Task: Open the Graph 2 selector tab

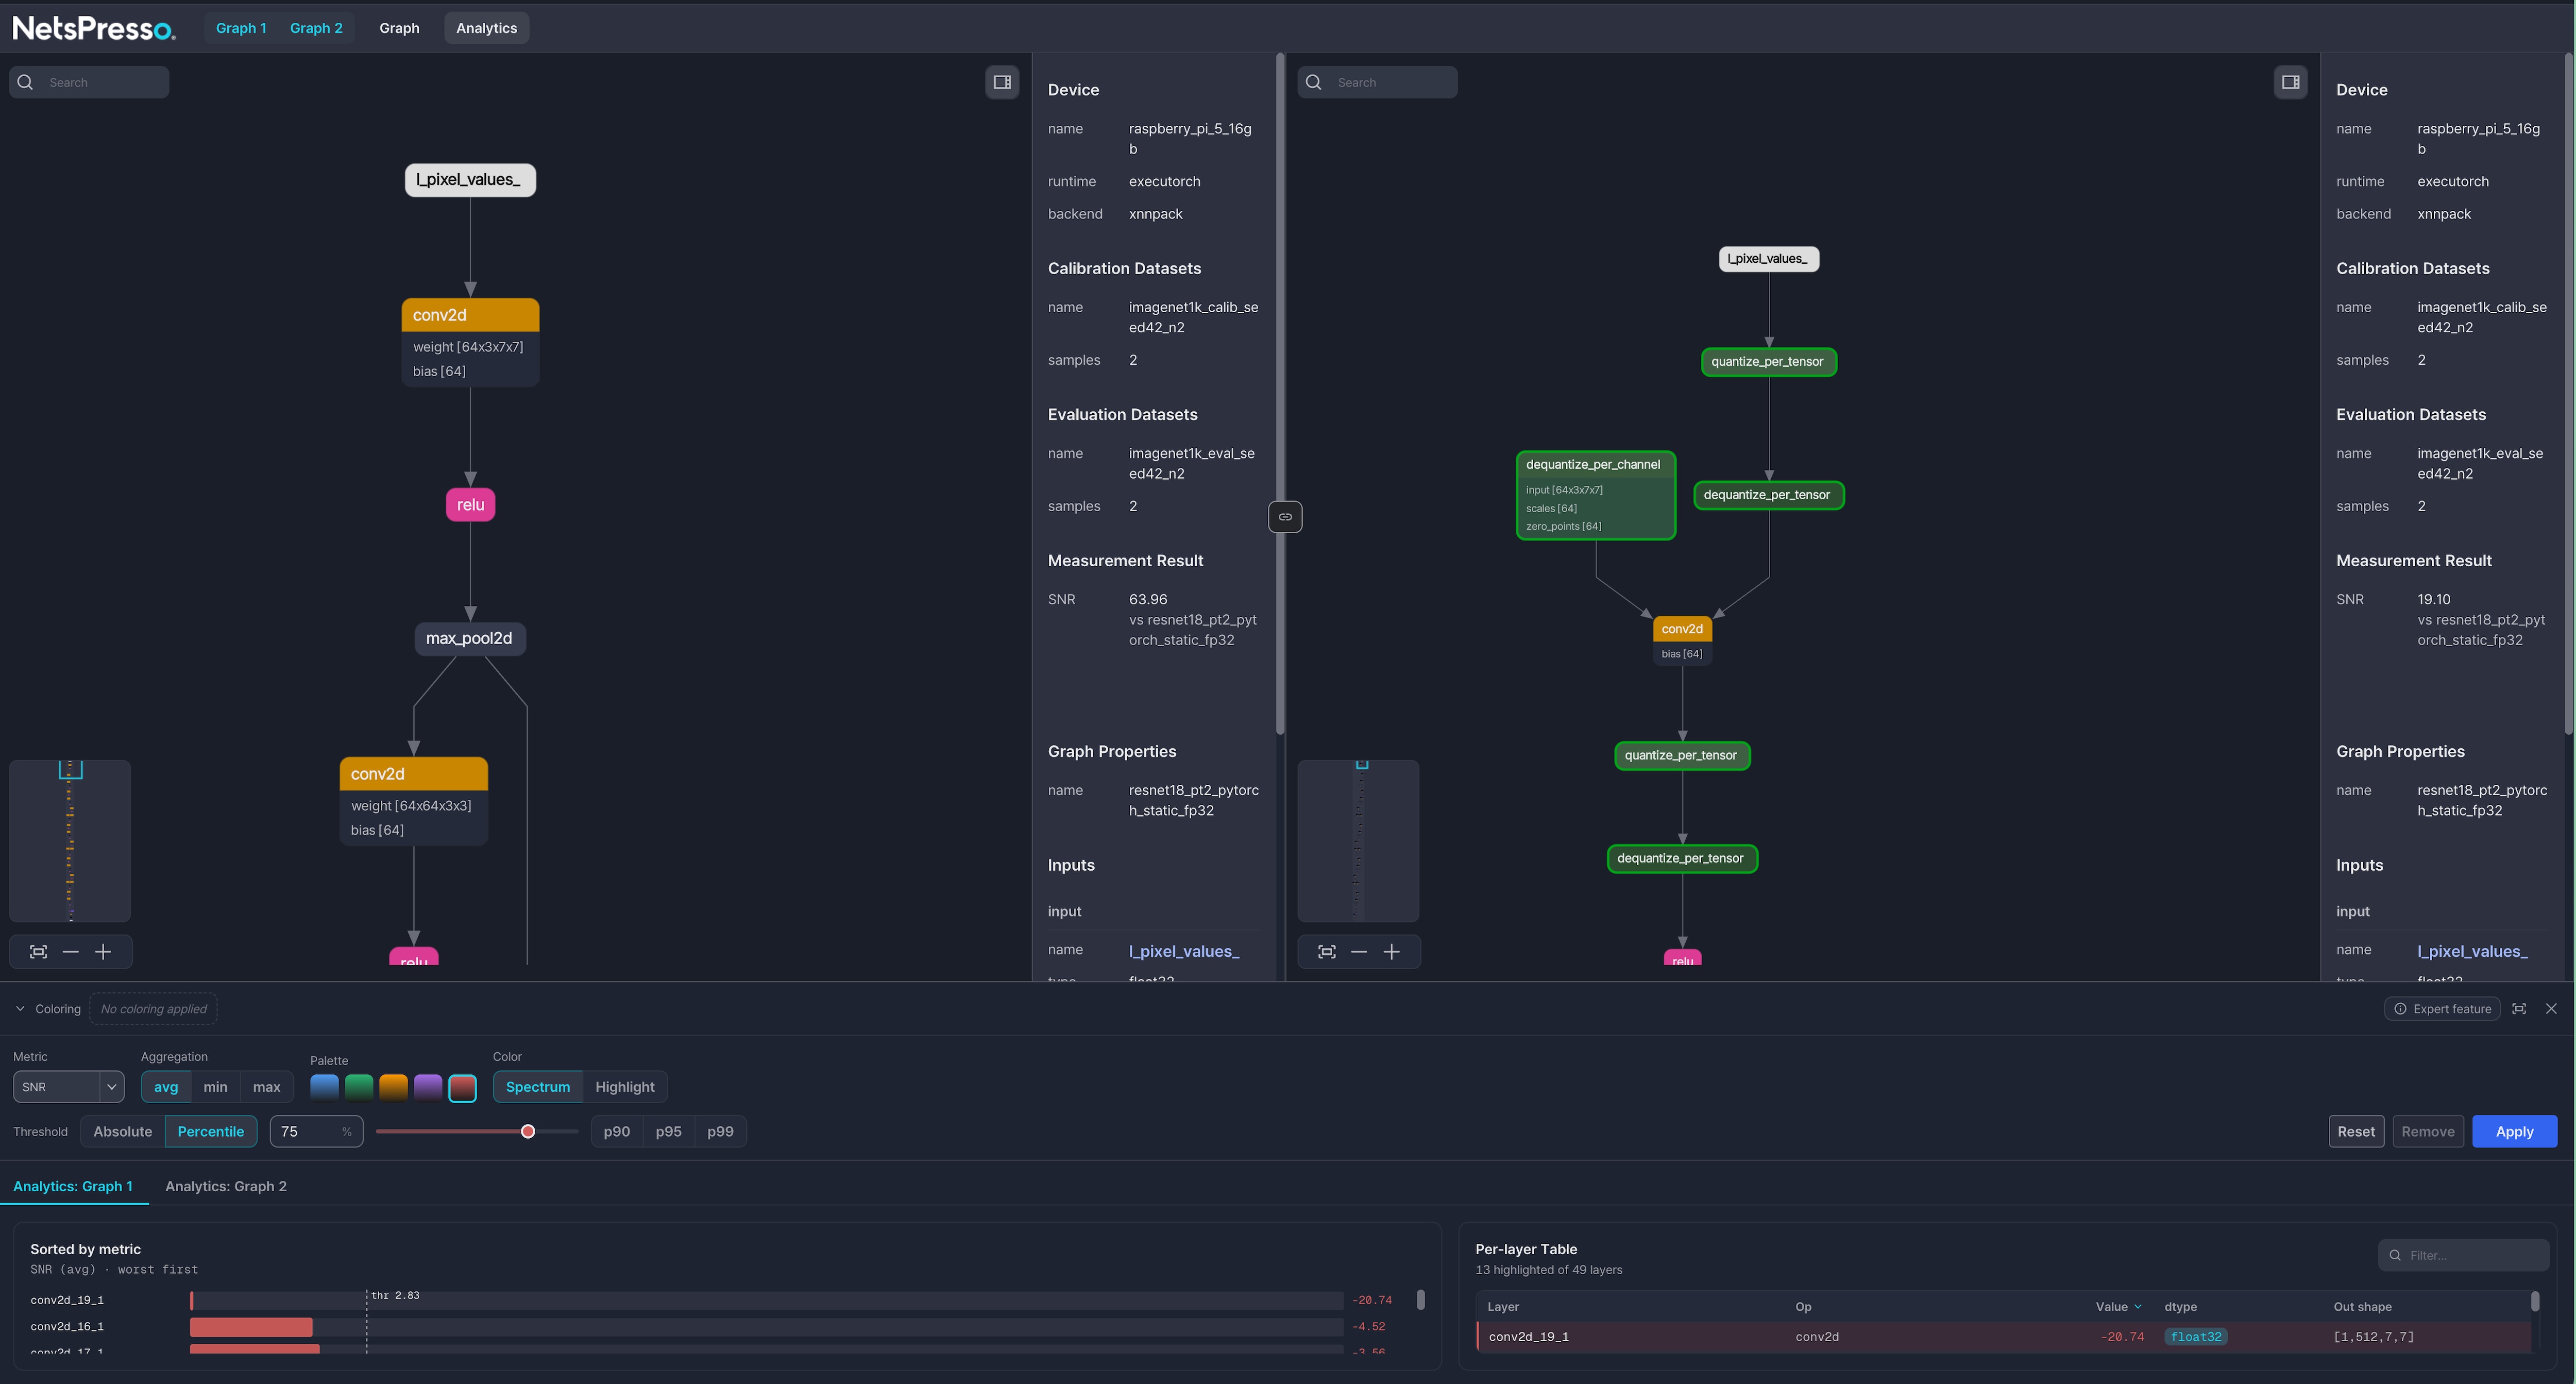Action: point(316,28)
